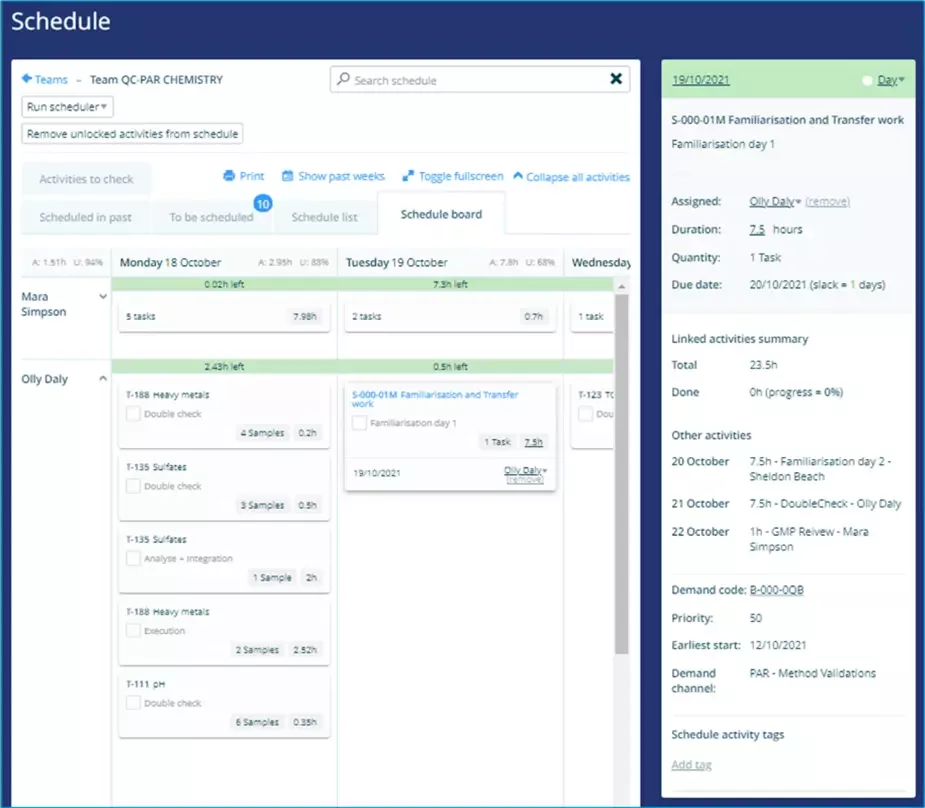This screenshot has height=808, width=925.
Task: Select the Schedule board tab
Action: point(441,214)
